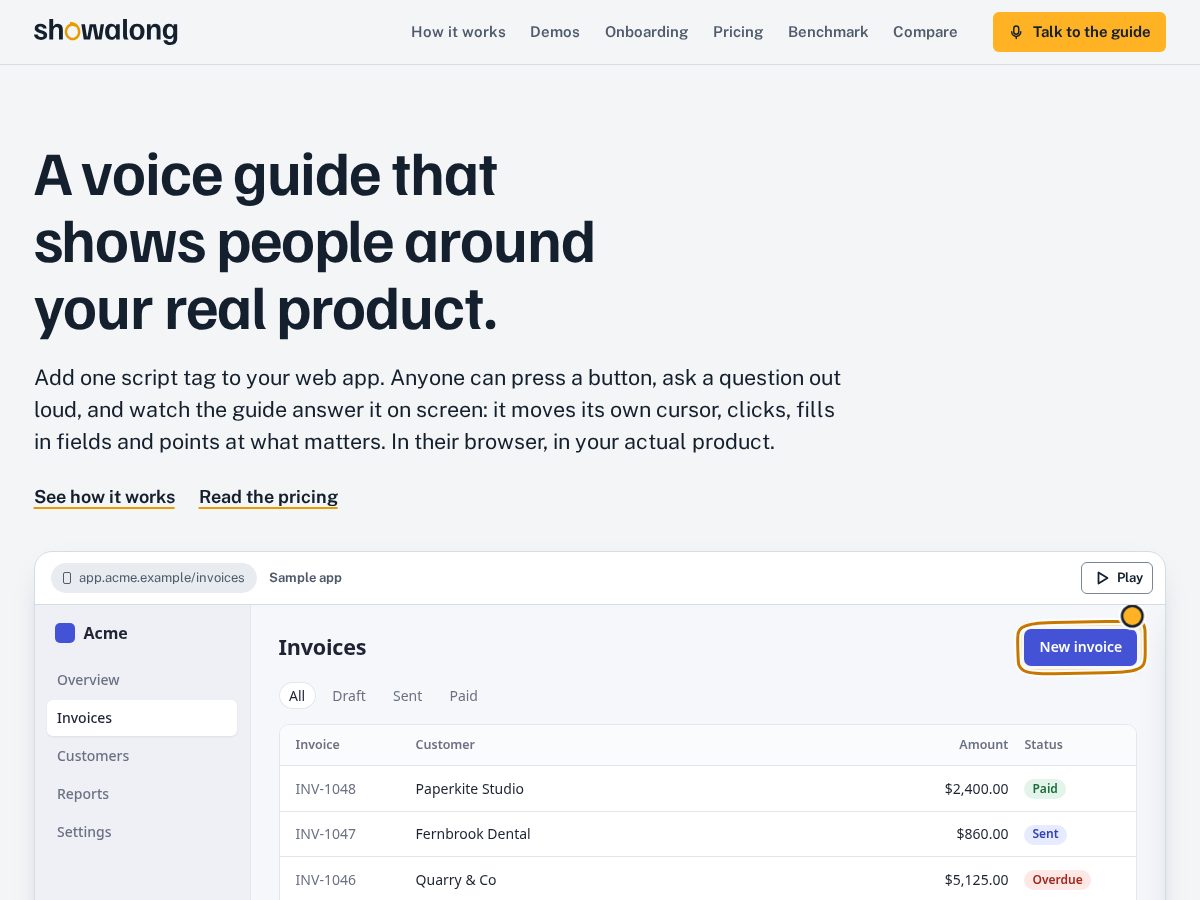Click the Customer column header
The image size is (1200, 900).
click(445, 745)
